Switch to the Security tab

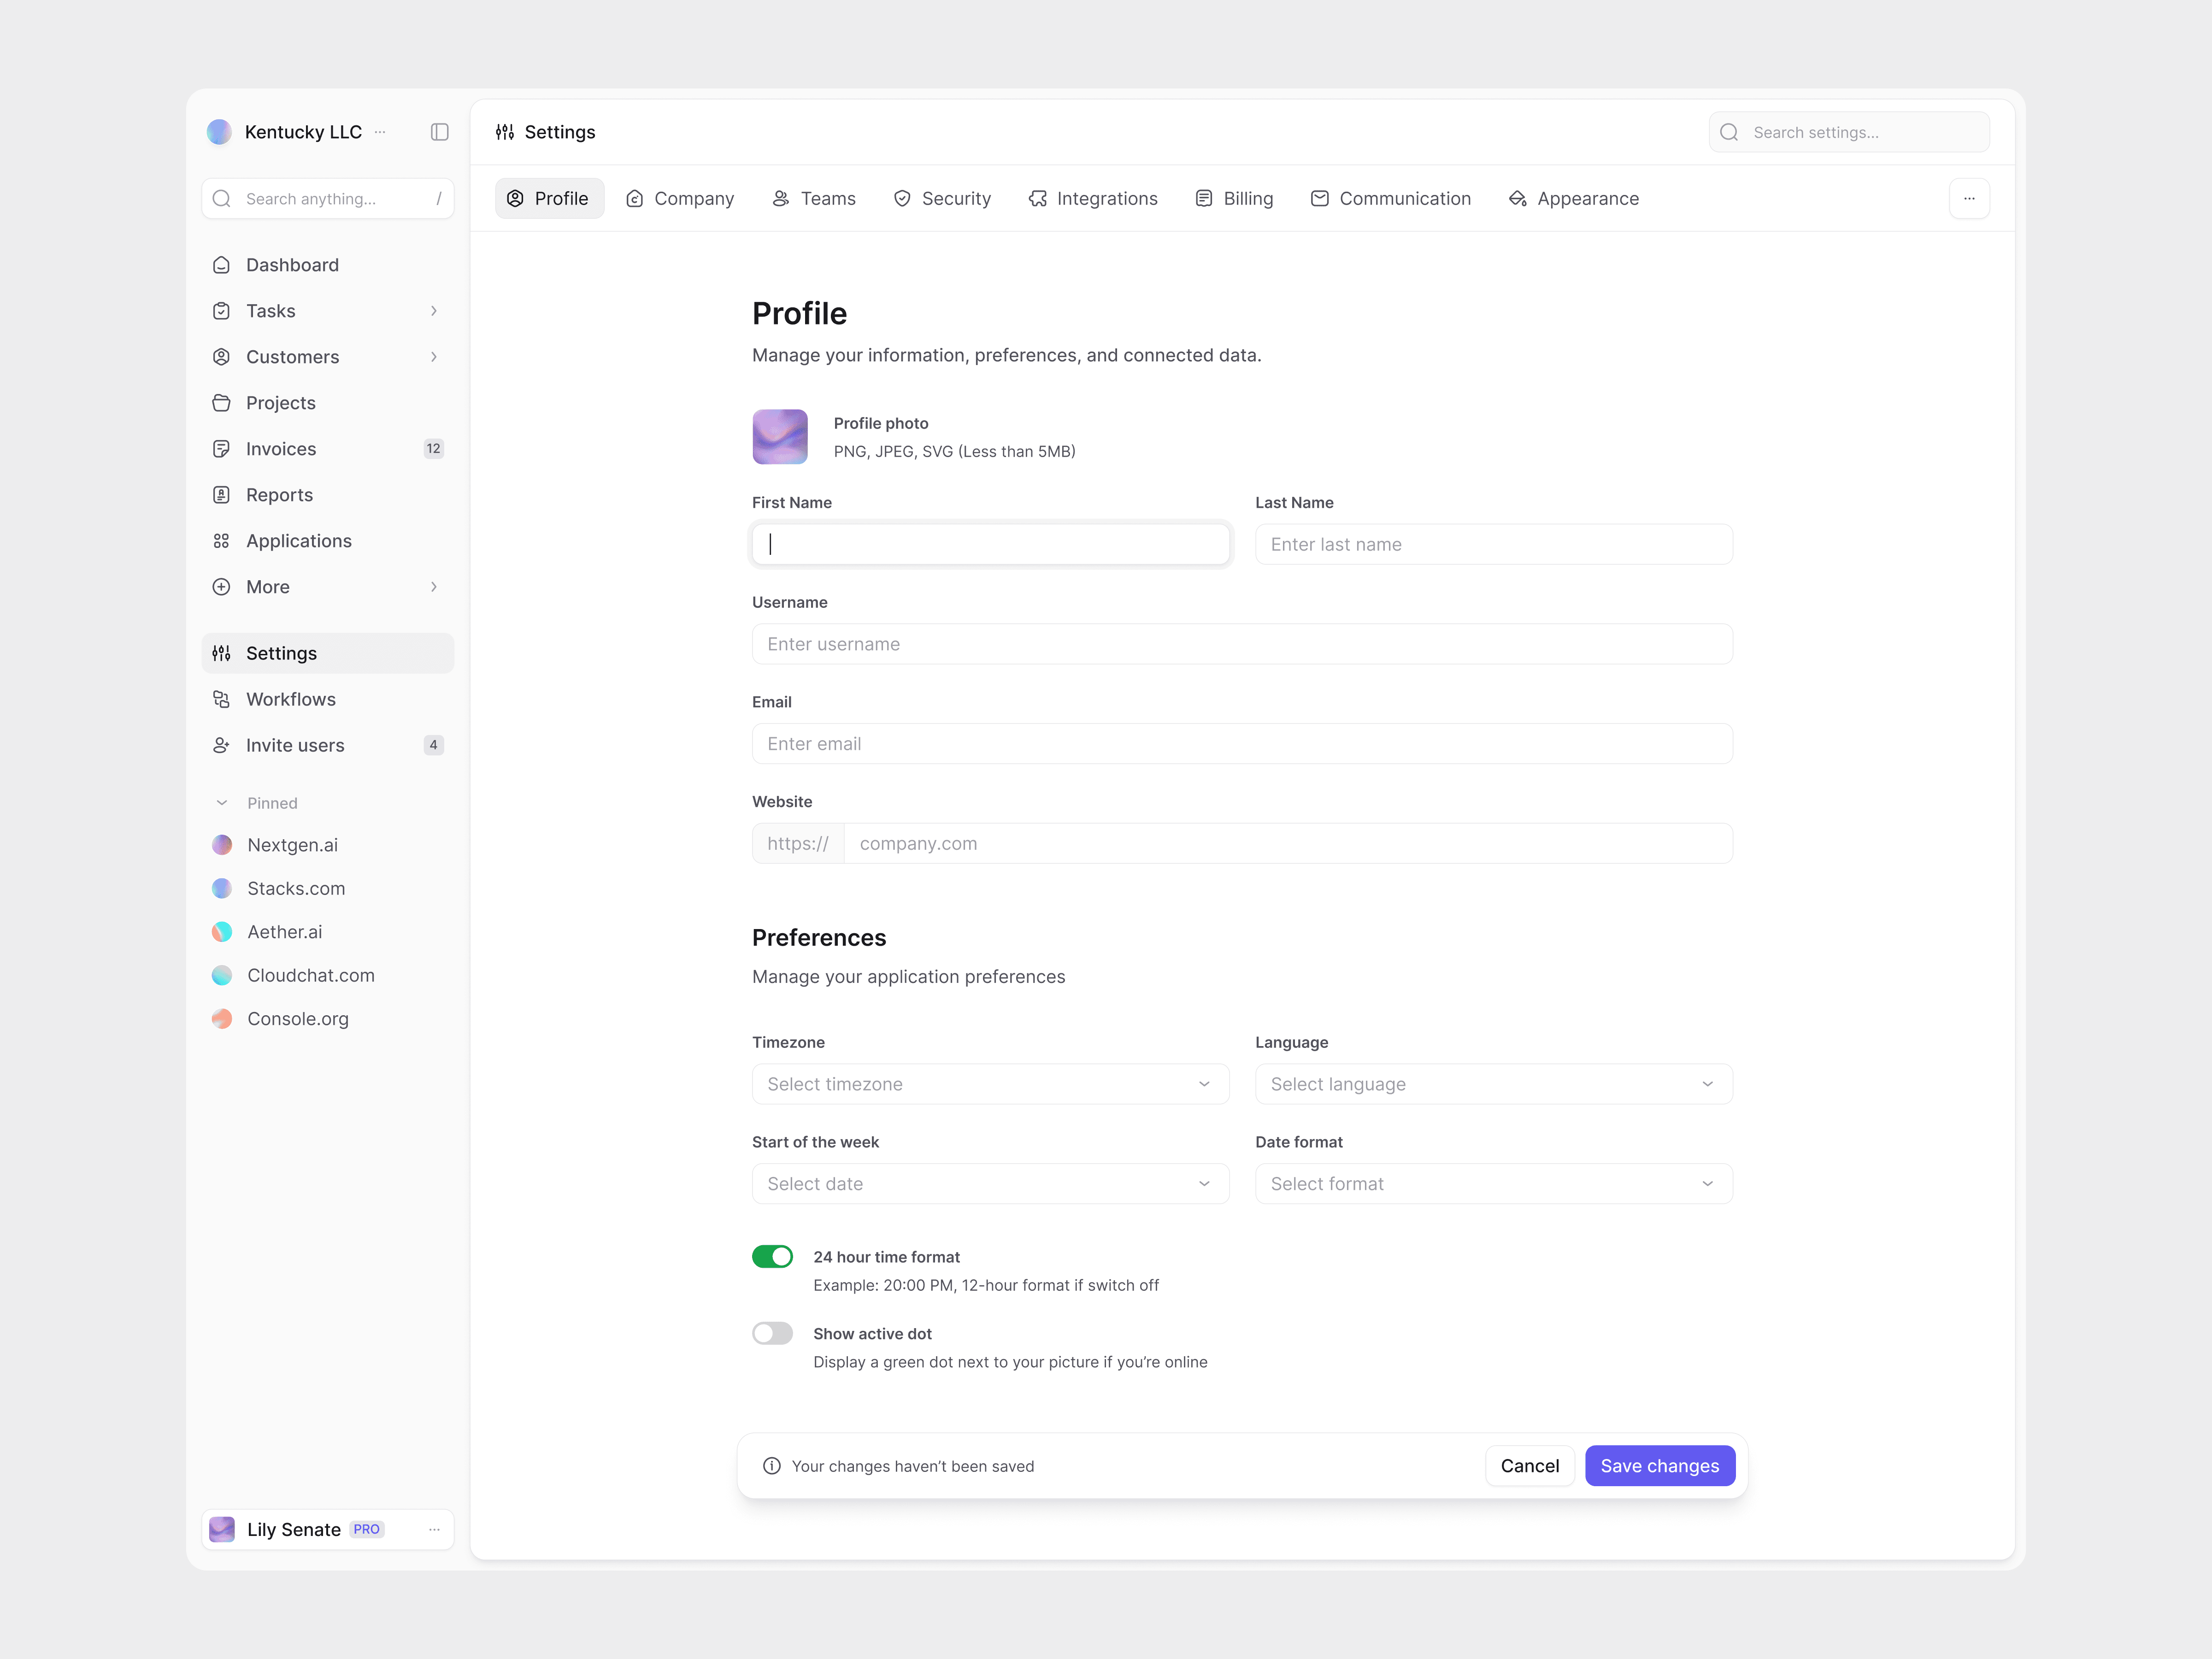coord(942,198)
